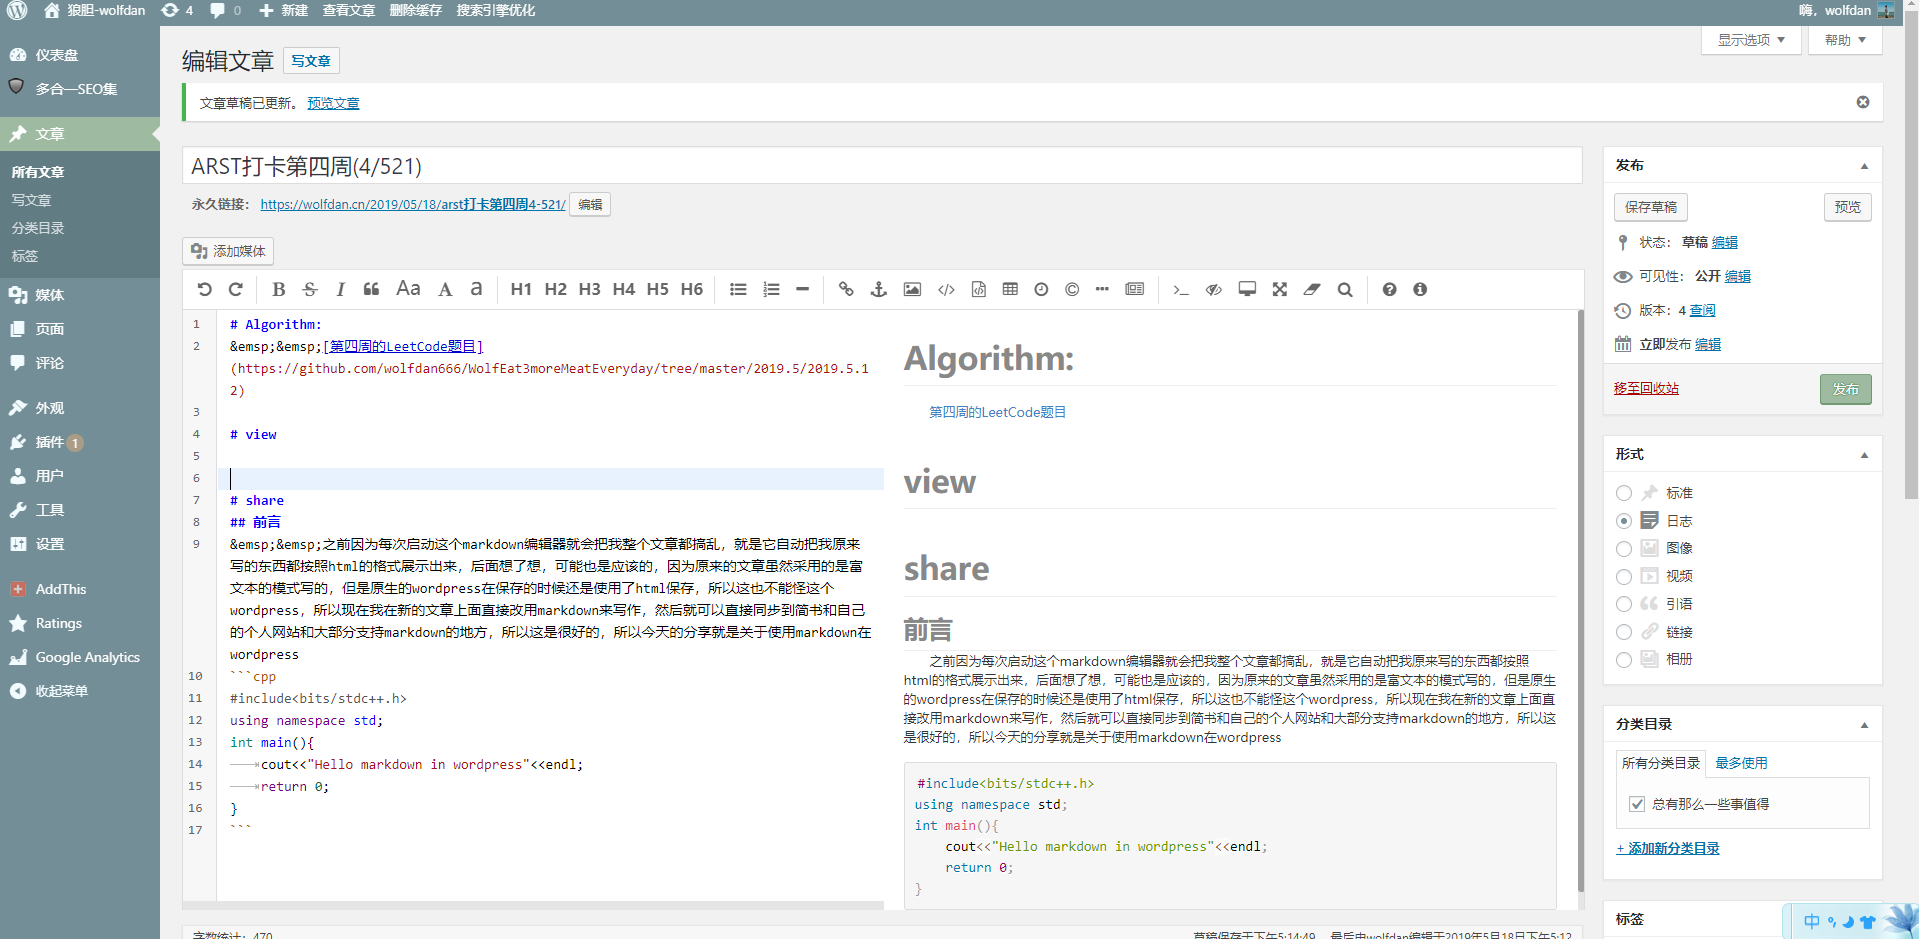Viewport: 1919px width, 939px height.
Task: Redo the last edit in the markdown toolbar
Action: [236, 290]
